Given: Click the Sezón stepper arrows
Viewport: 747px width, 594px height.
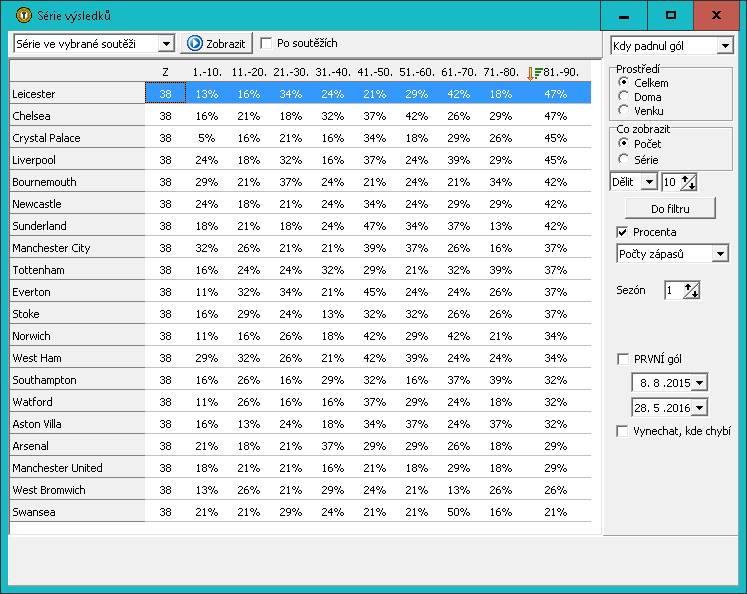Looking at the screenshot, I should click(691, 290).
